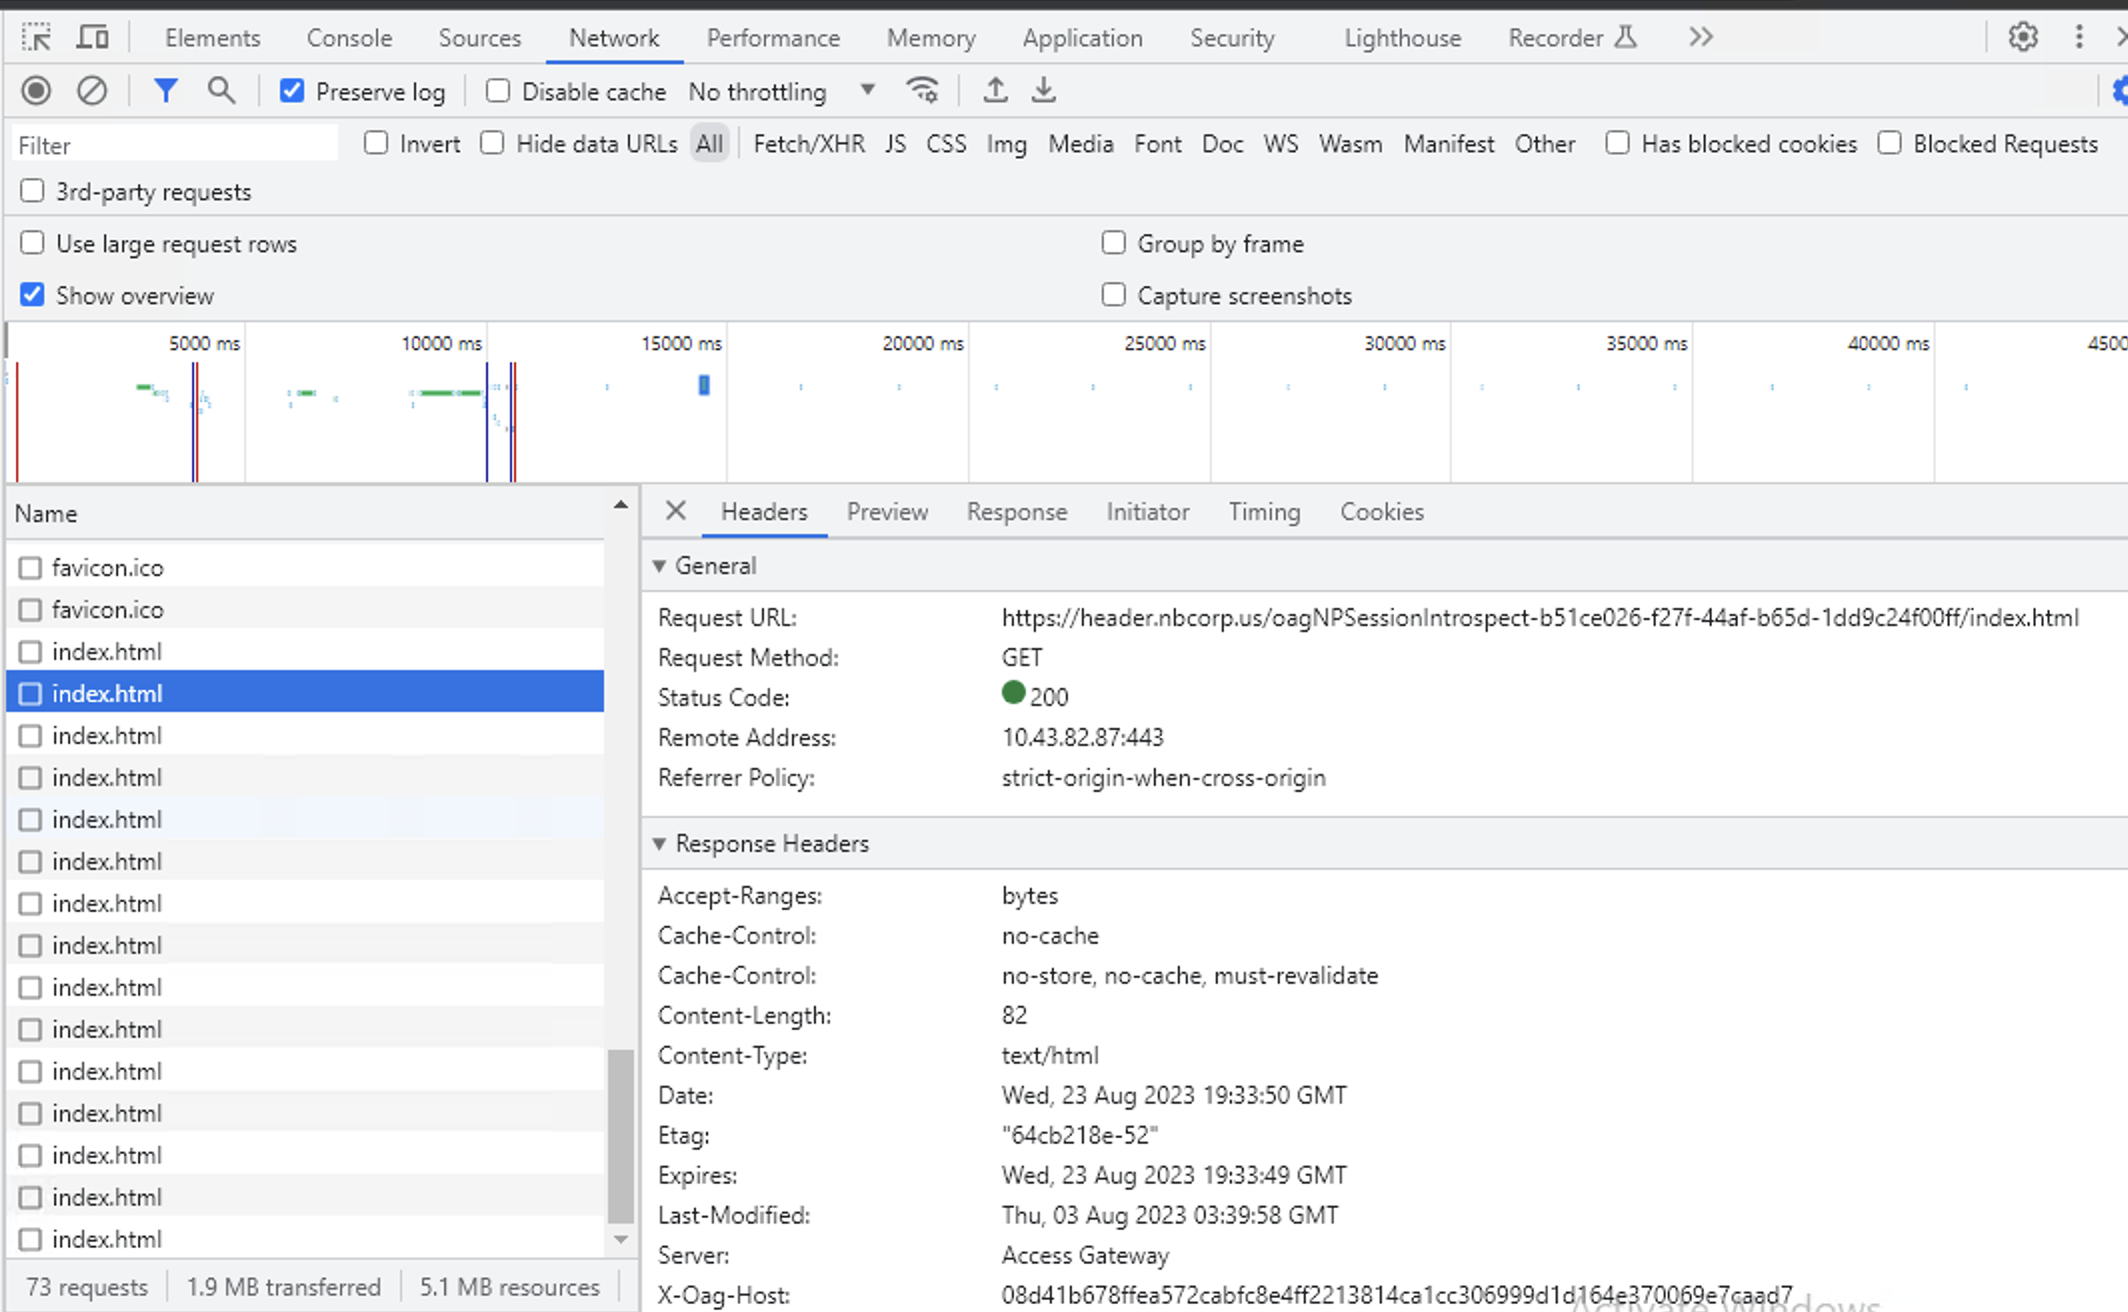Open the Timing tab
Screen dimensions: 2128x1312
point(1264,512)
